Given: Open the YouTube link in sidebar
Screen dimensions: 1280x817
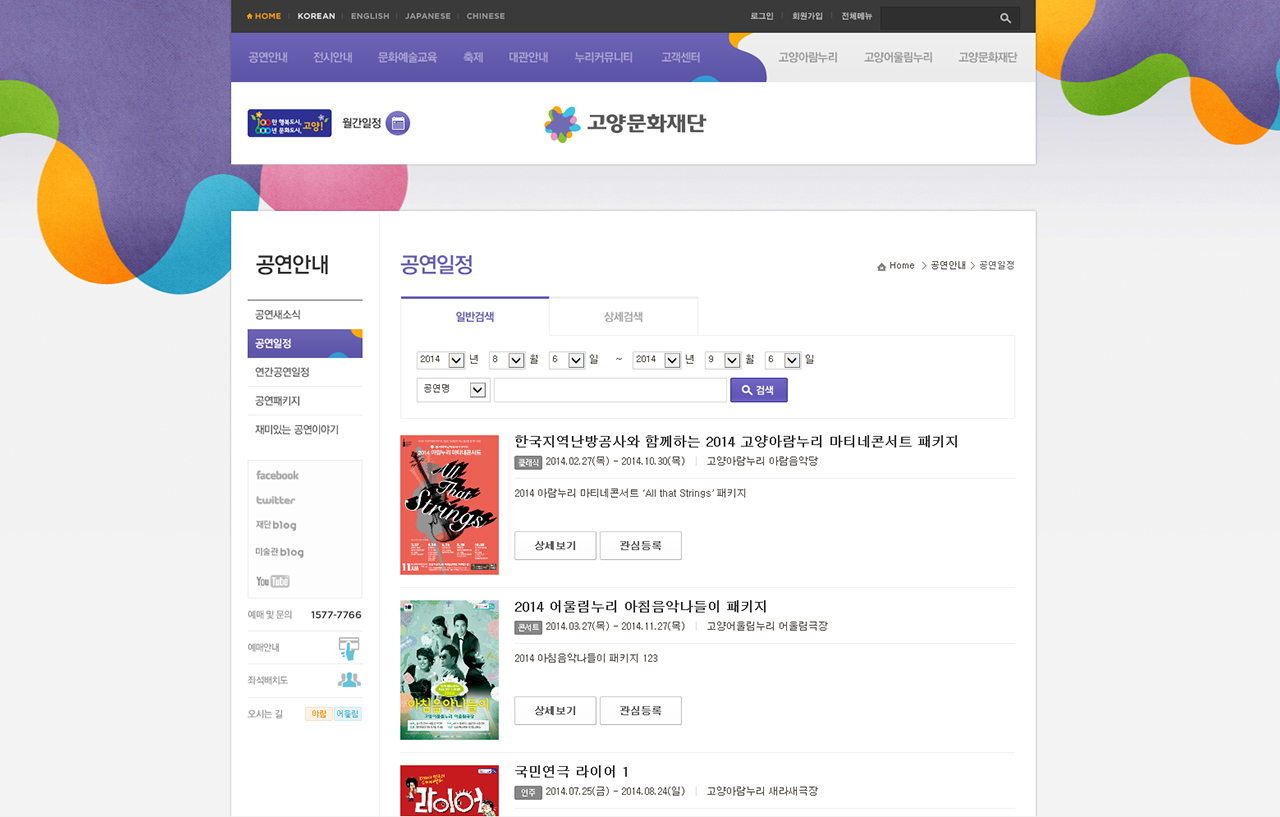Looking at the screenshot, I should tap(272, 581).
